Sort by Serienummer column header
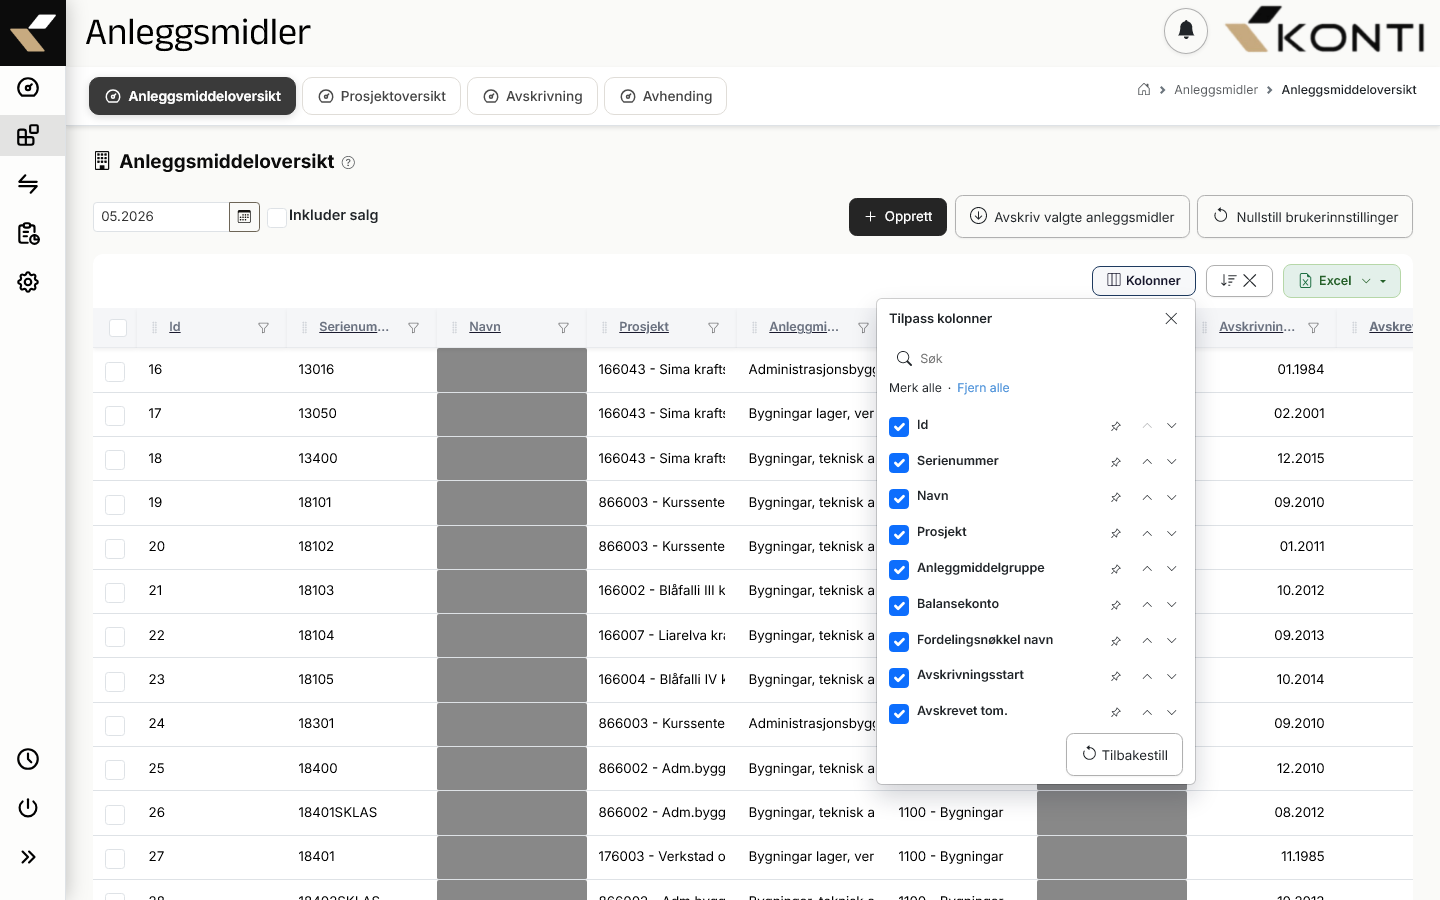The width and height of the screenshot is (1440, 900). pos(354,327)
